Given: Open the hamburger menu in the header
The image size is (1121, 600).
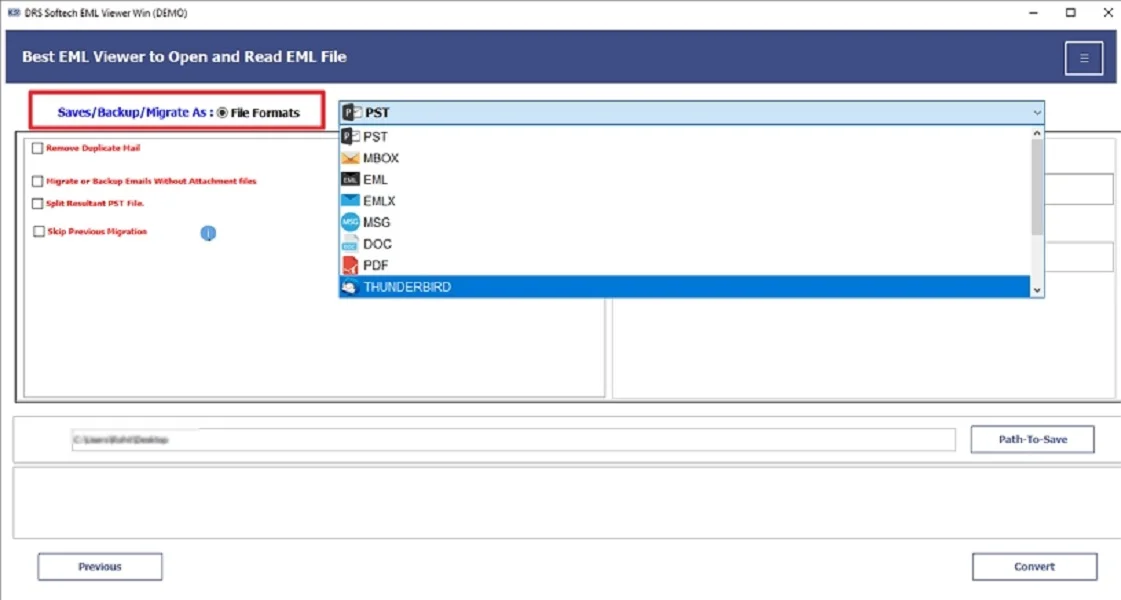Looking at the screenshot, I should pyautogui.click(x=1083, y=58).
